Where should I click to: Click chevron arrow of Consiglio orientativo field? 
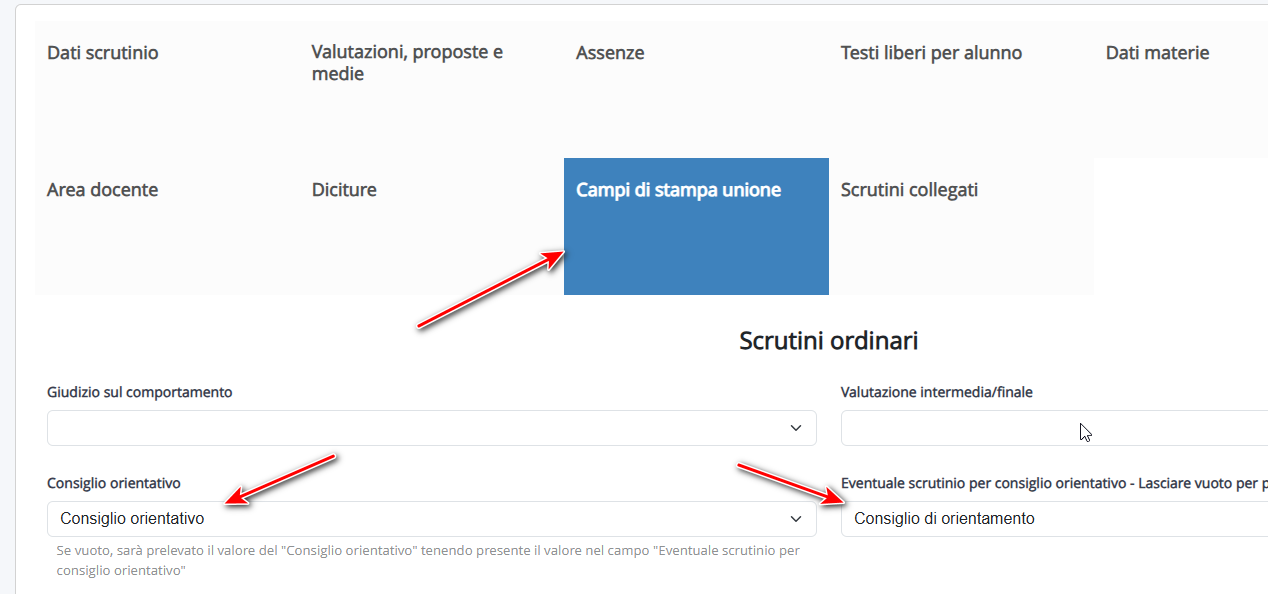point(796,519)
